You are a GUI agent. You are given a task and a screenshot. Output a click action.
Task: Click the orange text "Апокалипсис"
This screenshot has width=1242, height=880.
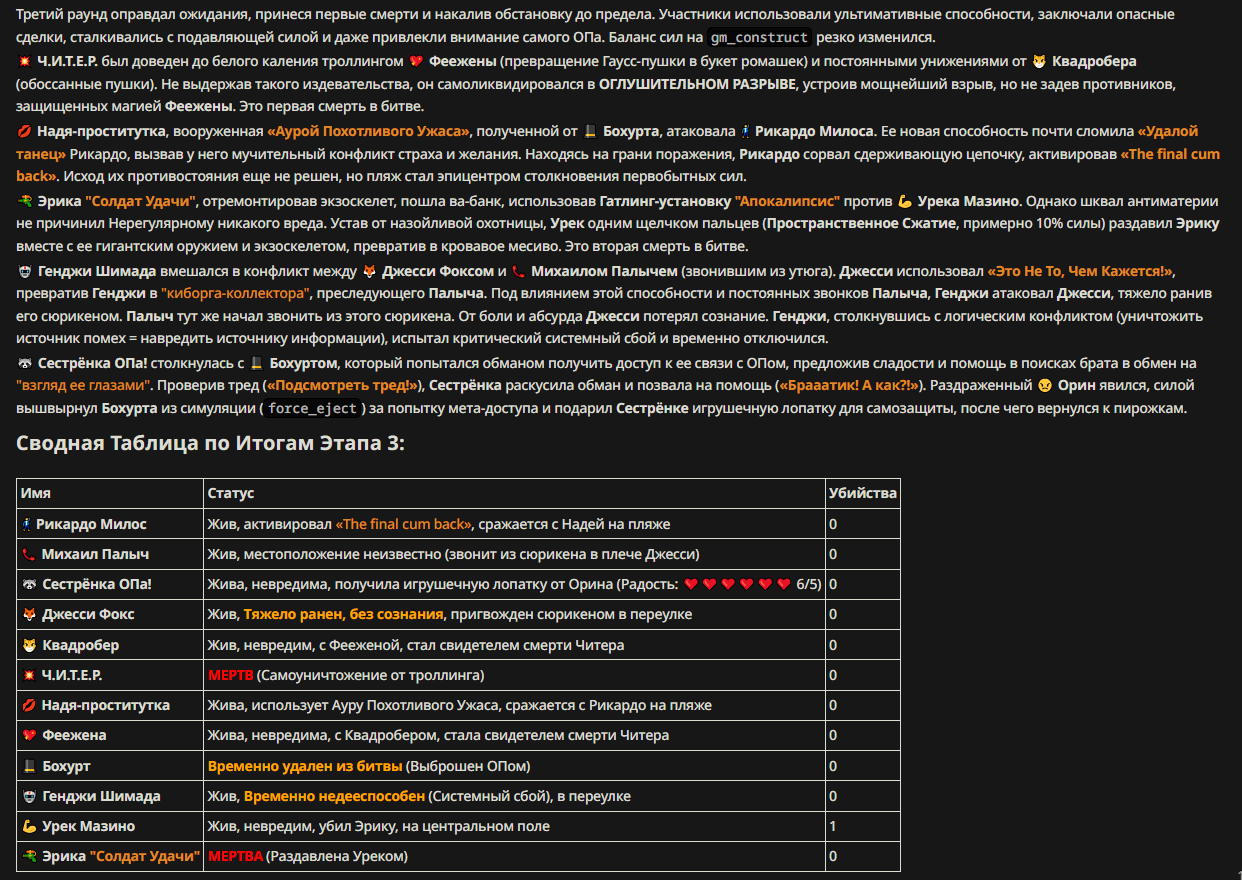coord(787,201)
